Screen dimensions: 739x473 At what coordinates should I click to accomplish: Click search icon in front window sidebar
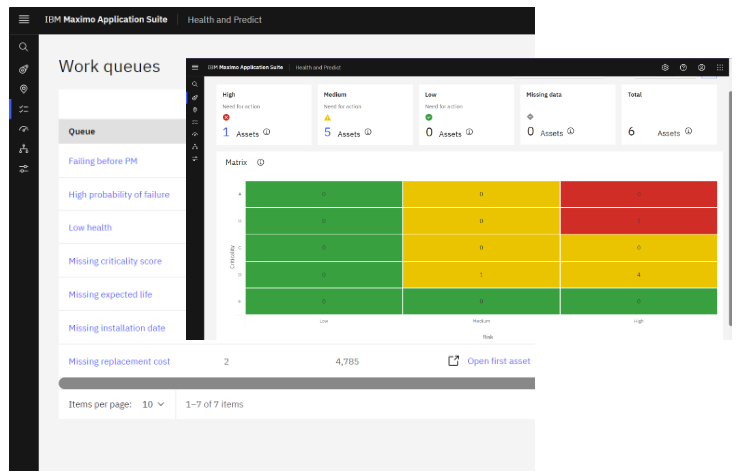[195, 84]
